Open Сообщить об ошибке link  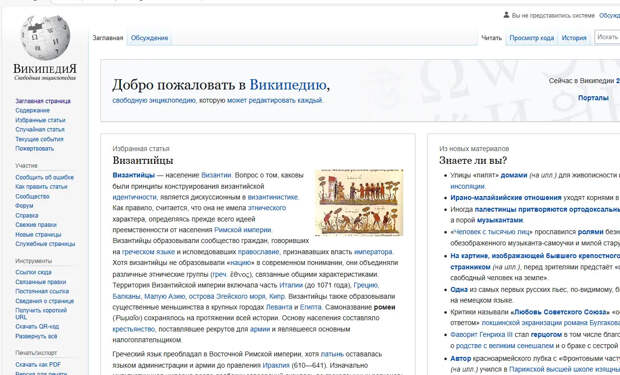click(44, 177)
